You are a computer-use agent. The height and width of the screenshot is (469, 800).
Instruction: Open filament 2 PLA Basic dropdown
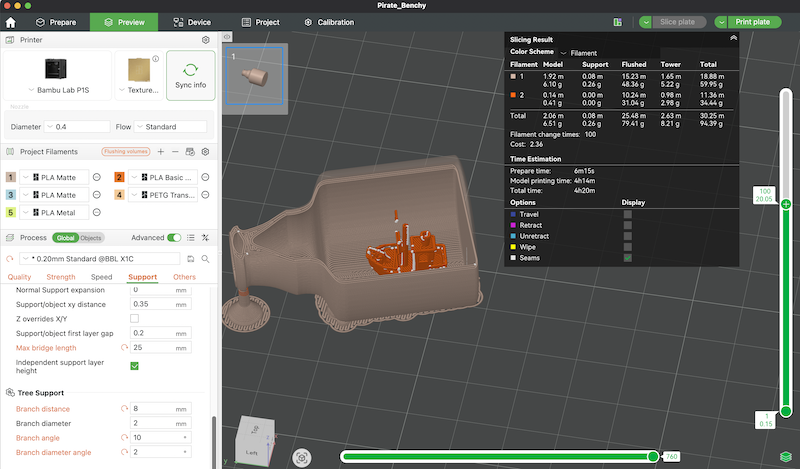tap(163, 177)
